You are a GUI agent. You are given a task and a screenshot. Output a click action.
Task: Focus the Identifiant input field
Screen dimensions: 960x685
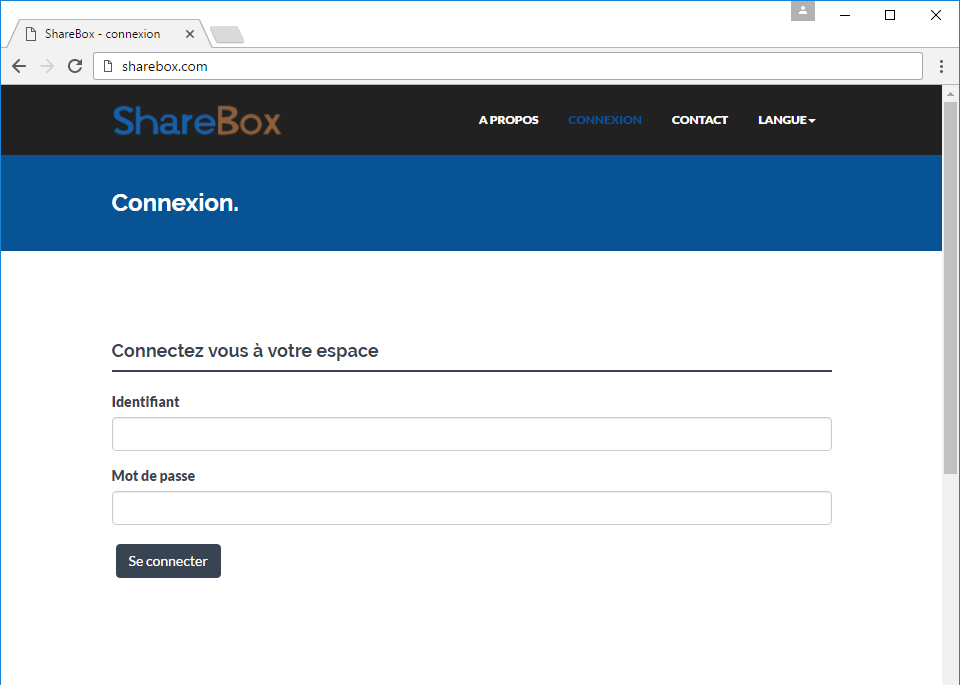click(471, 434)
